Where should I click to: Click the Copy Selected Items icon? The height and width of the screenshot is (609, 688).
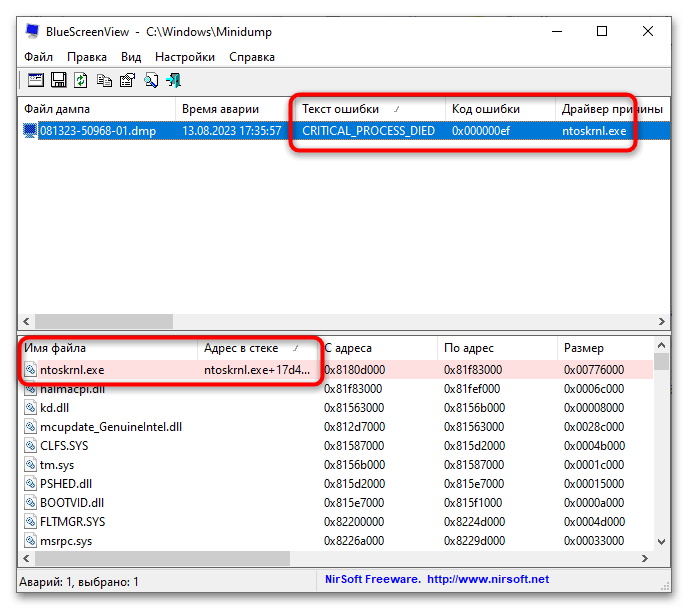tap(104, 80)
